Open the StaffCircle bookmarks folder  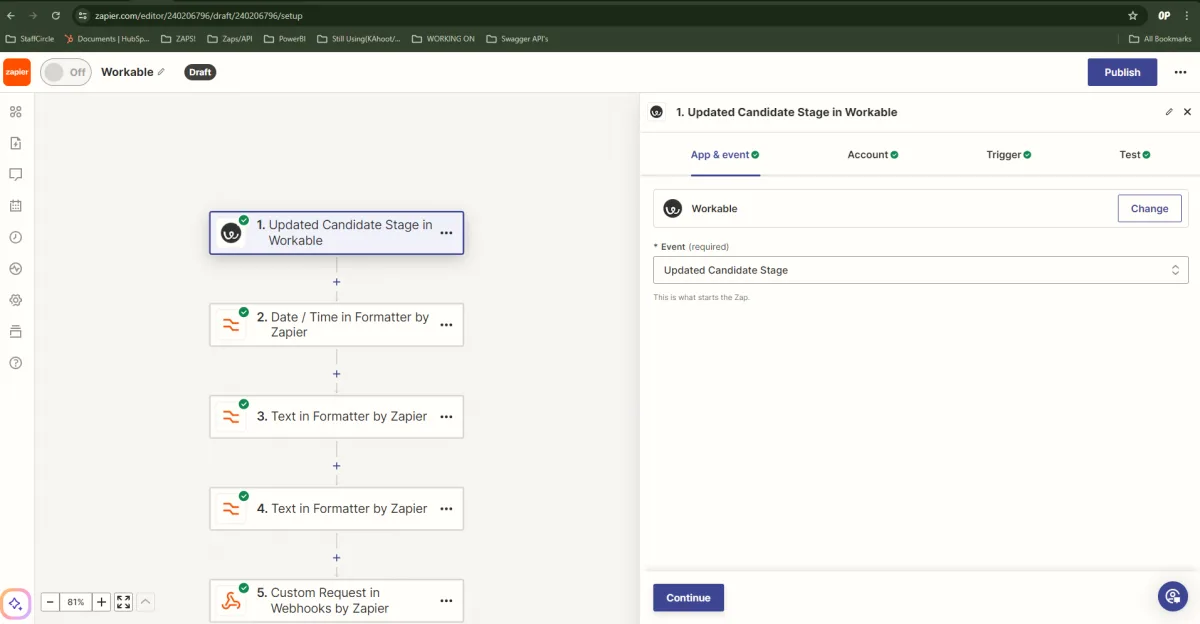(32, 39)
